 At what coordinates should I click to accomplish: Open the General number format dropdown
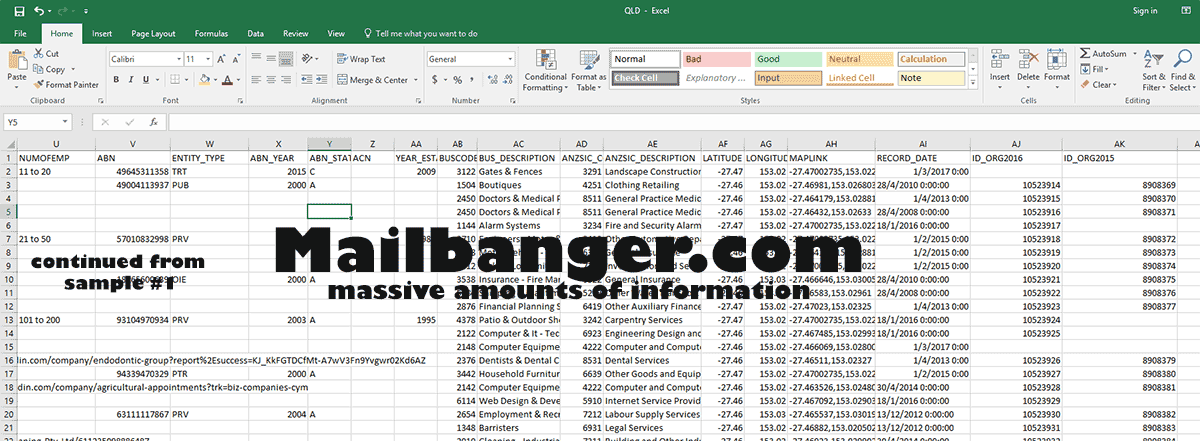[x=510, y=59]
